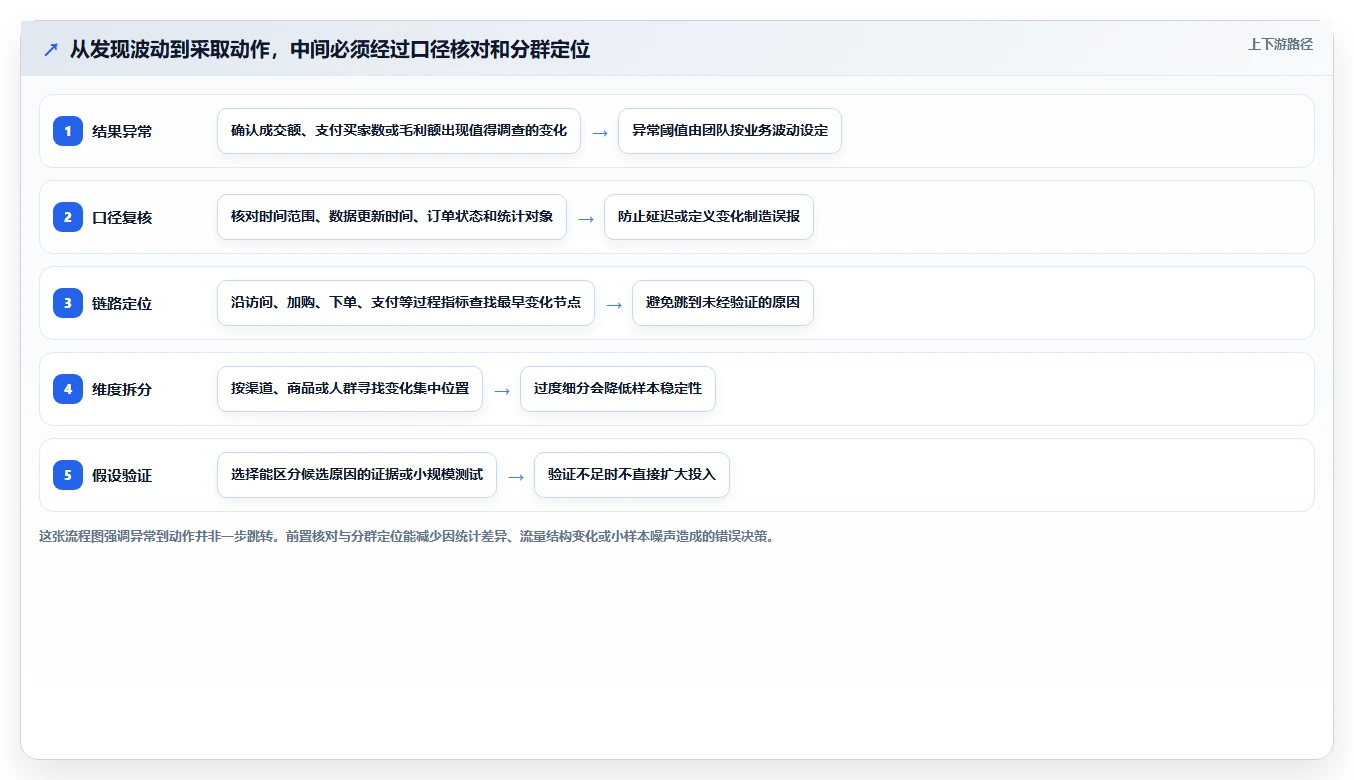Click the 过度细分会降低样本稳定性 box

point(618,389)
